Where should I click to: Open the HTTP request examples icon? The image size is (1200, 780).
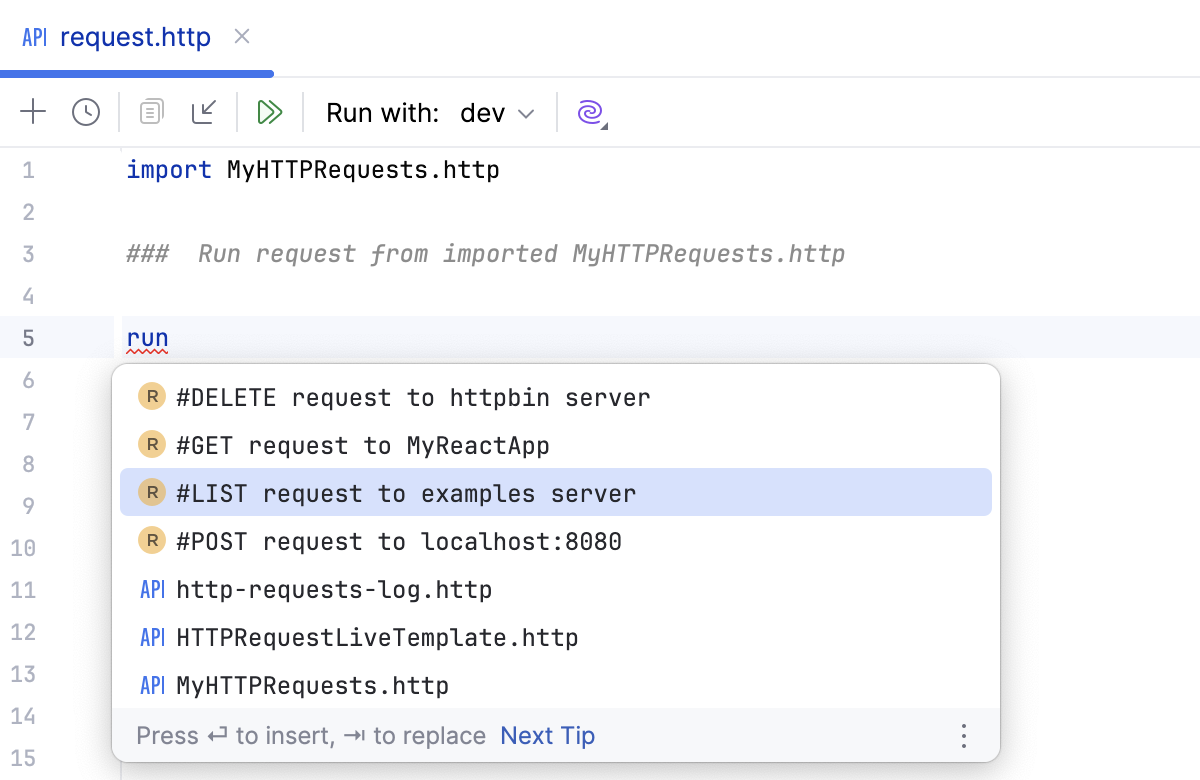click(151, 112)
